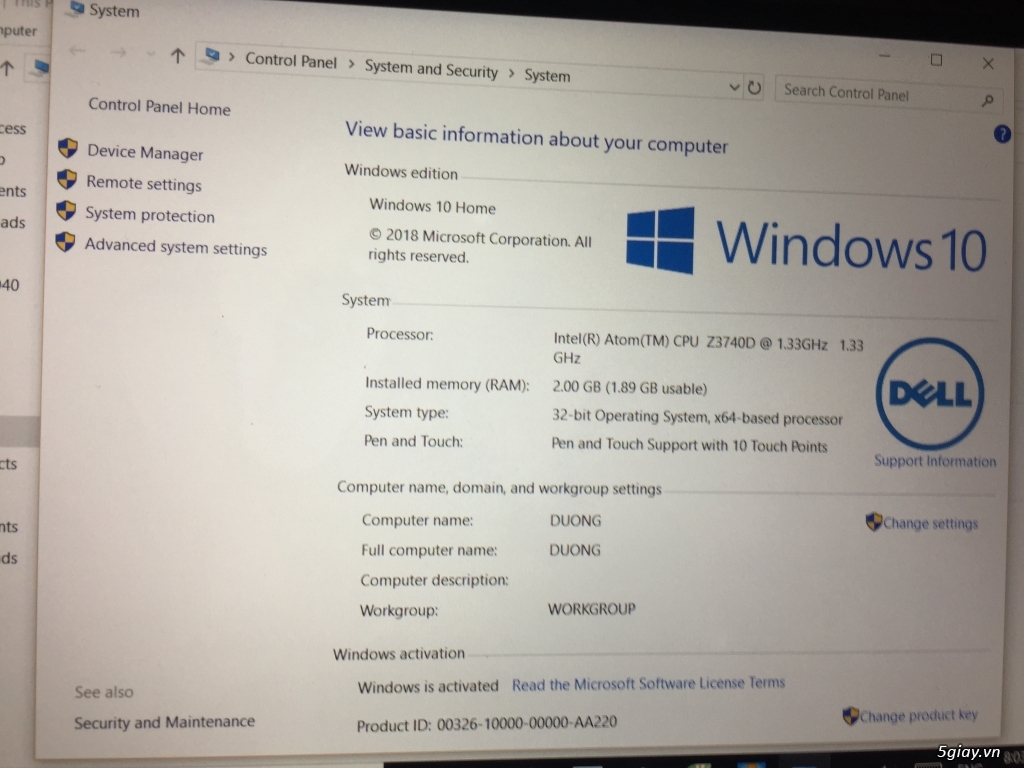The image size is (1024, 768).
Task: Click the Windows 10 logo
Action: (x=806, y=243)
